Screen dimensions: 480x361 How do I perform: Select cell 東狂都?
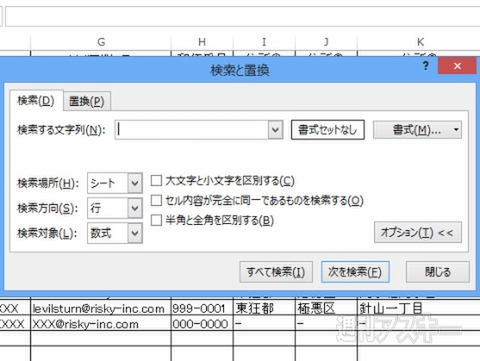tap(264, 308)
